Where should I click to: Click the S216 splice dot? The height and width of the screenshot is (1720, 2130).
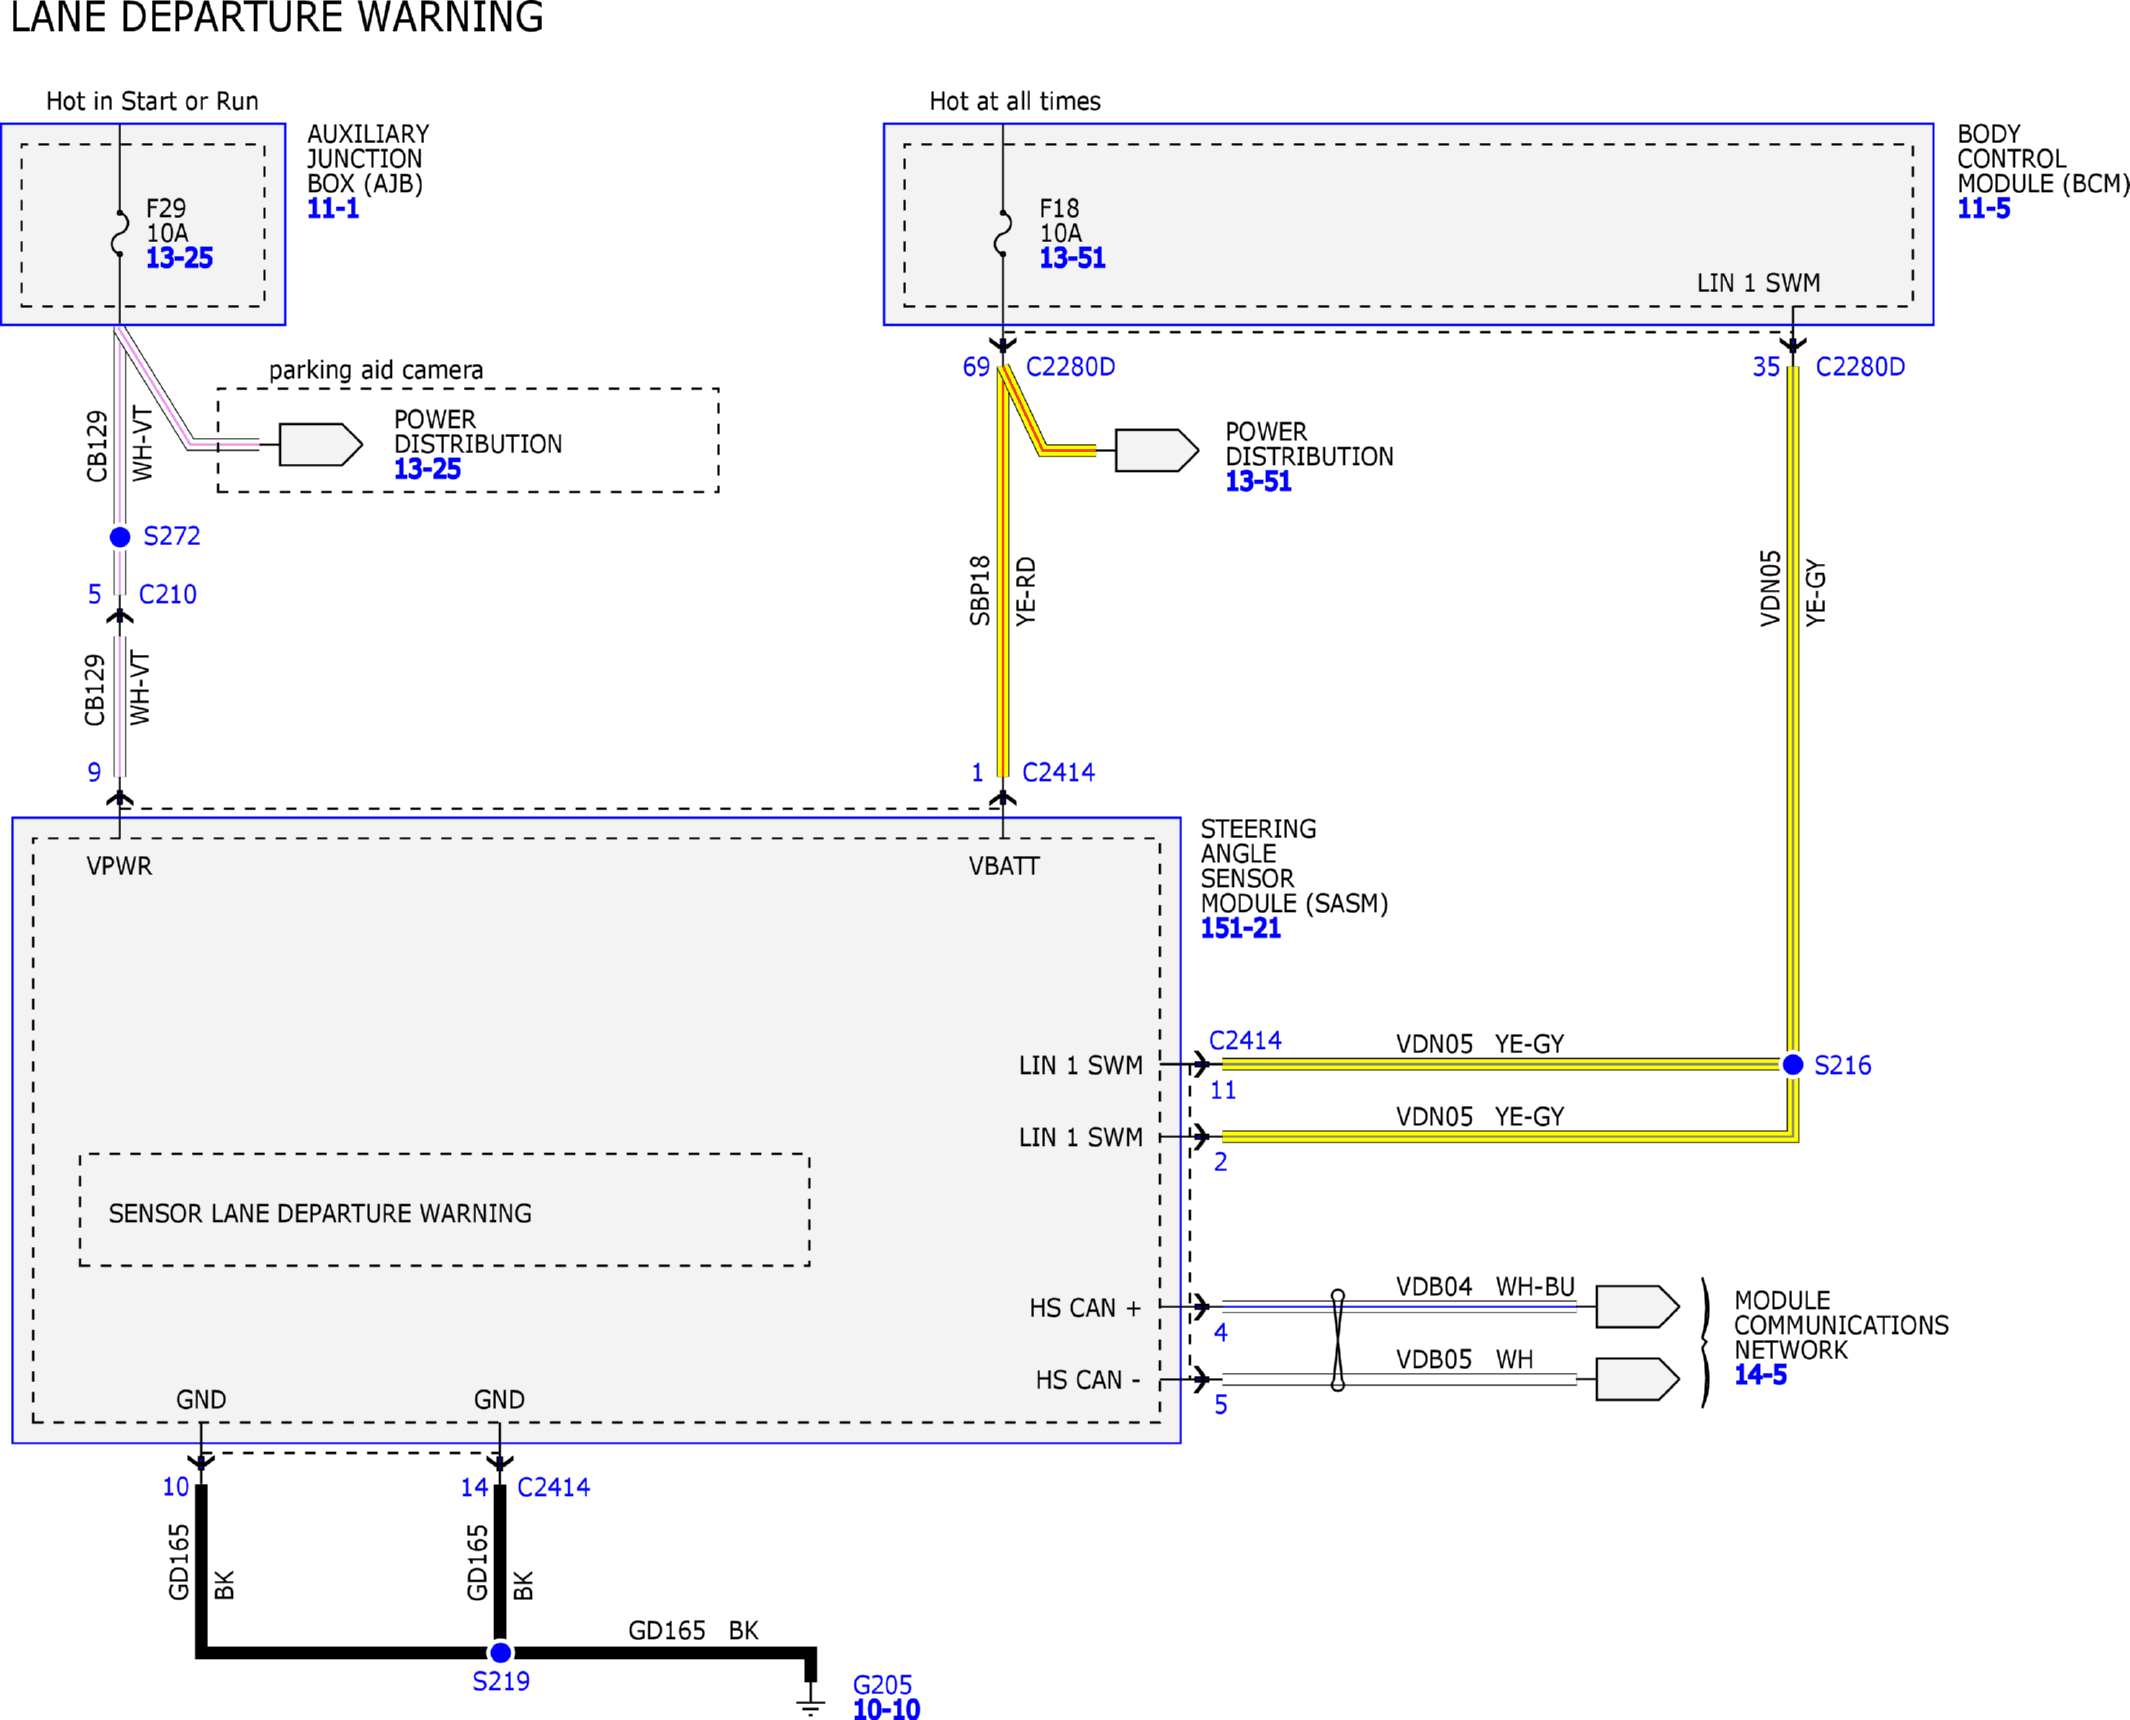(1793, 1065)
